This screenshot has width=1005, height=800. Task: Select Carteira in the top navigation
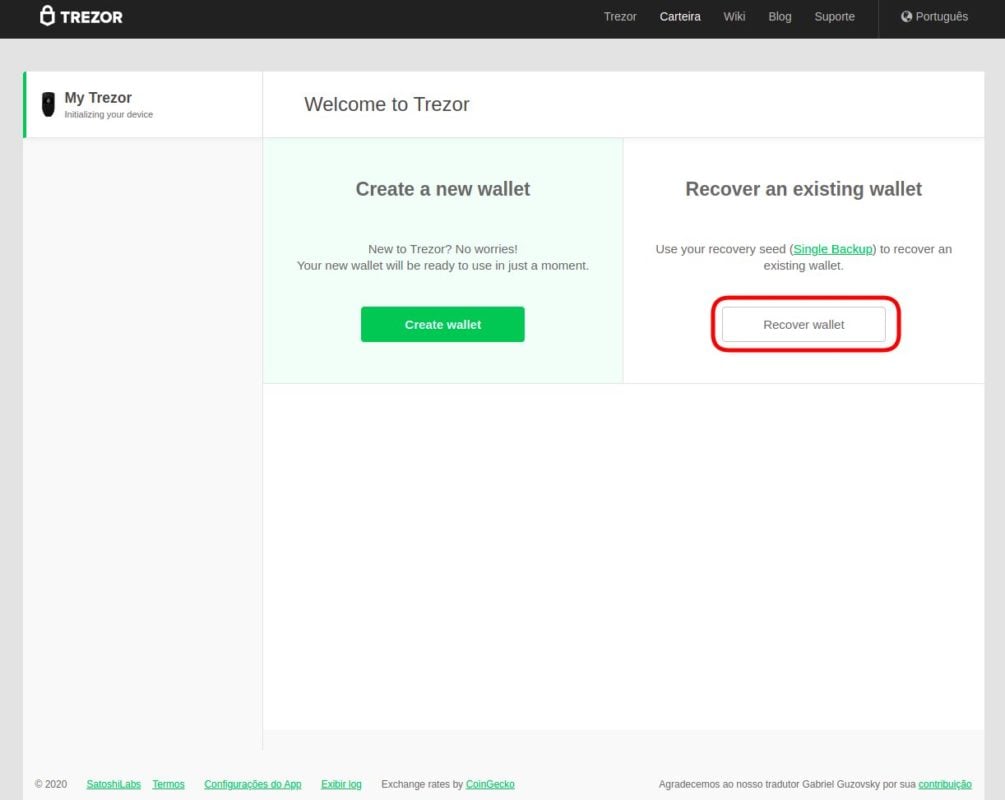point(680,17)
